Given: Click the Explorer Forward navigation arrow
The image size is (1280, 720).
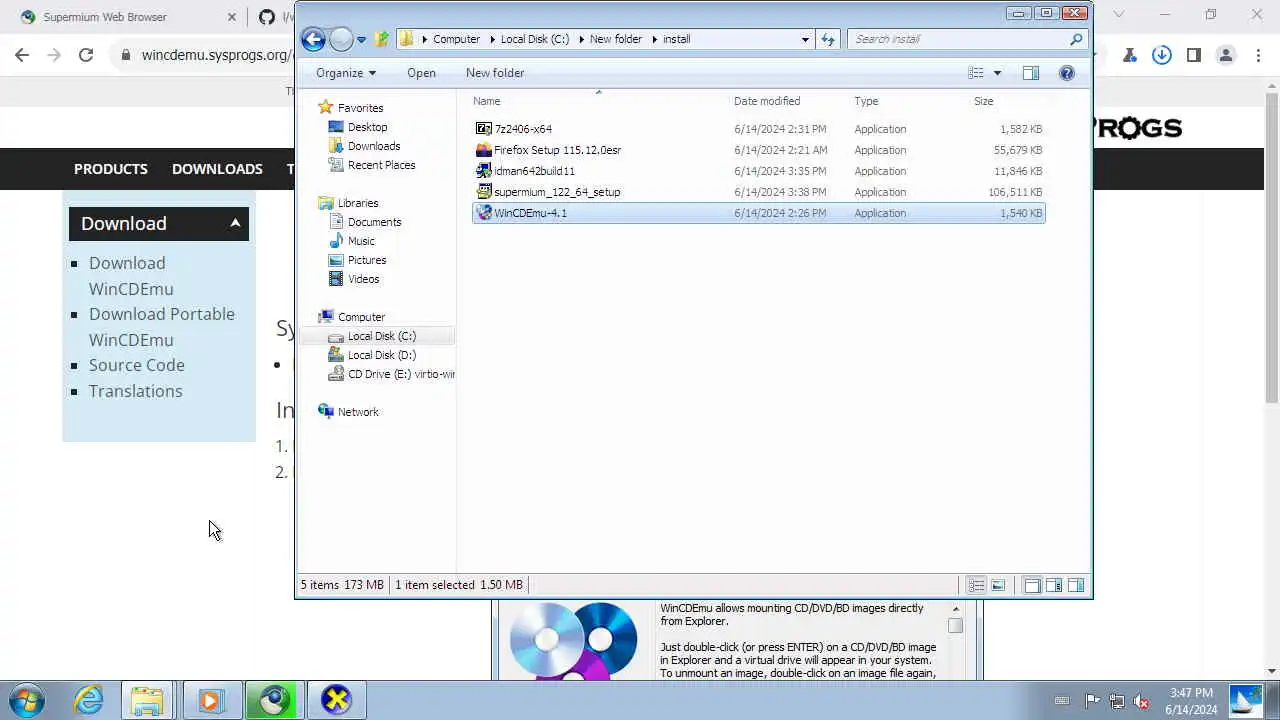Looking at the screenshot, I should click(341, 39).
